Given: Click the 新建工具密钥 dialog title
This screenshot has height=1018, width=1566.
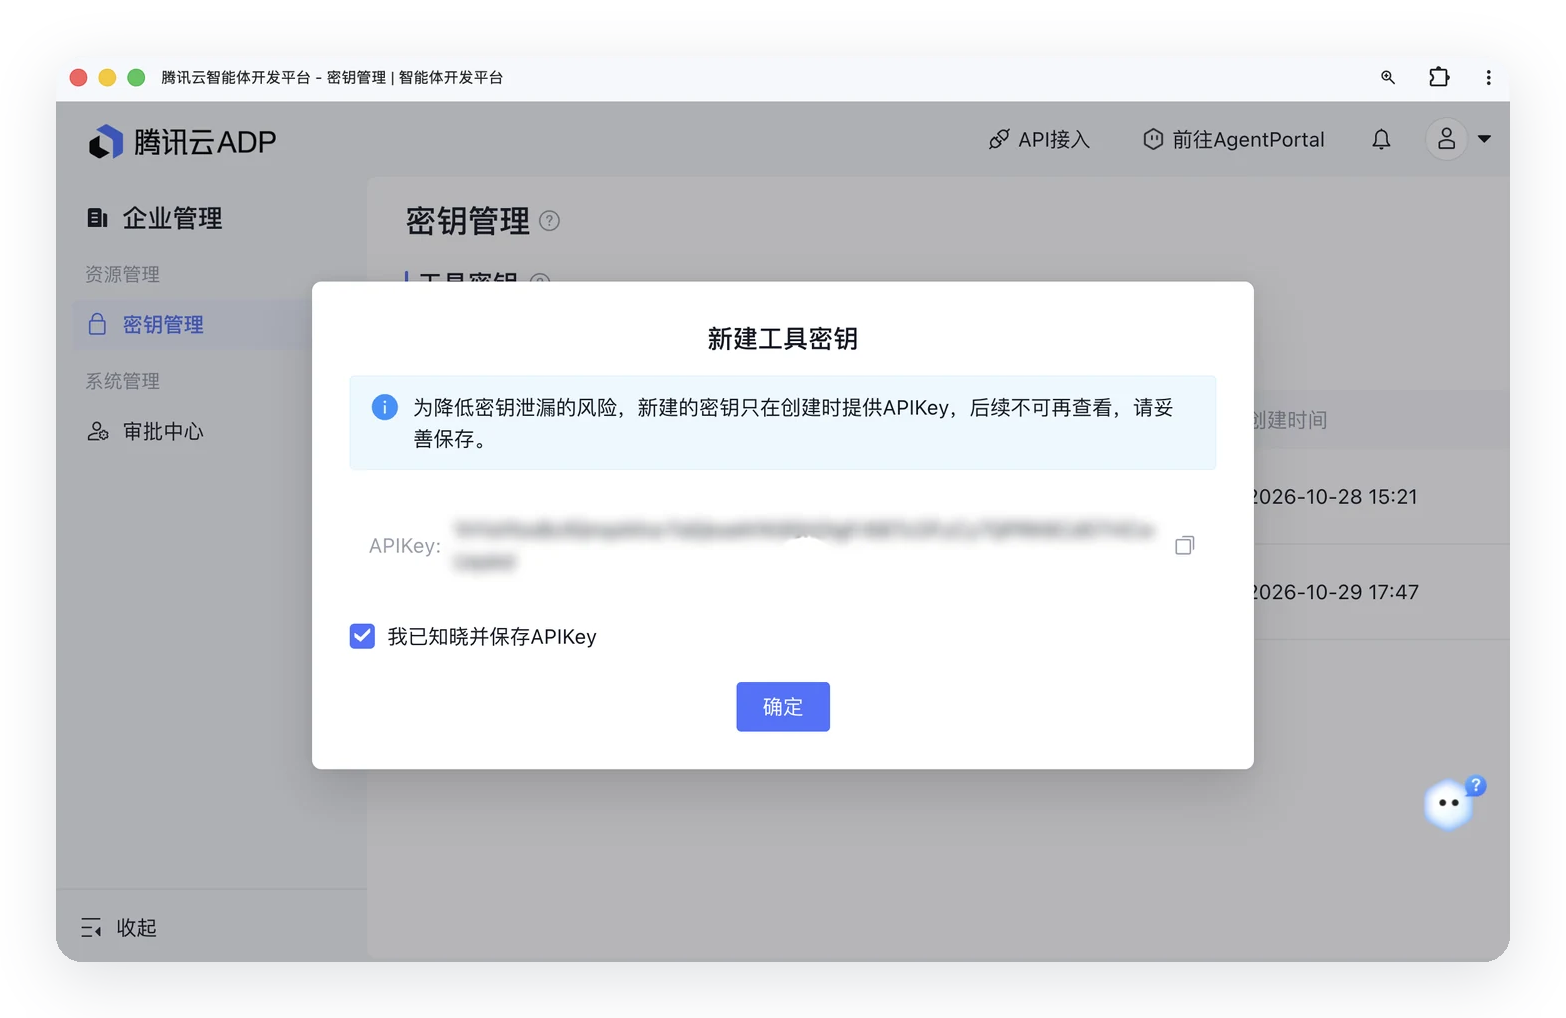Looking at the screenshot, I should [783, 339].
